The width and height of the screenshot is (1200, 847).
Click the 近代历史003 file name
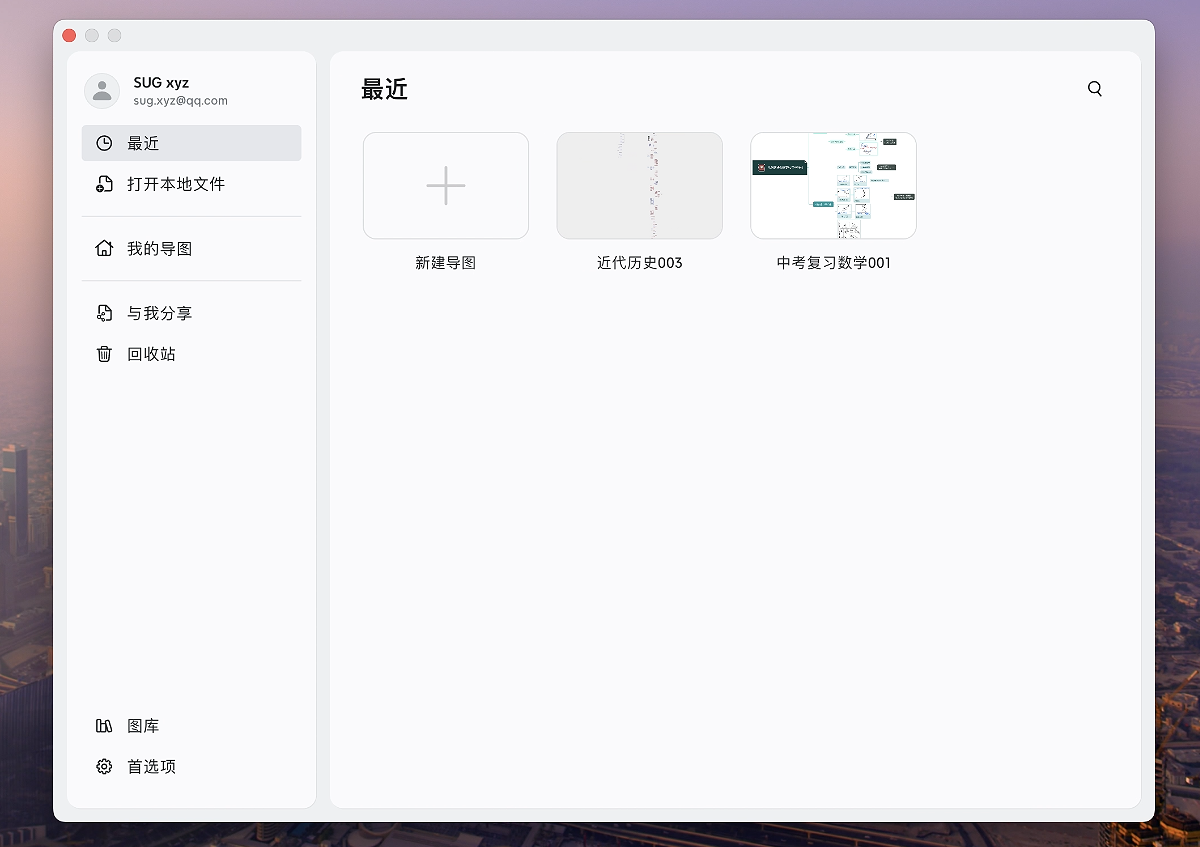pos(639,263)
